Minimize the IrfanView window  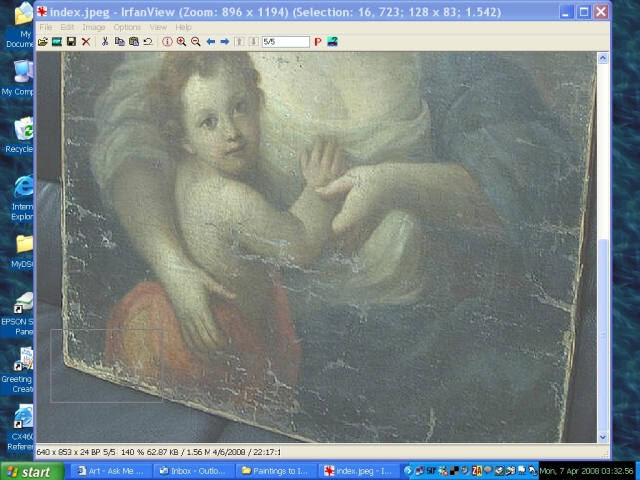(565, 12)
